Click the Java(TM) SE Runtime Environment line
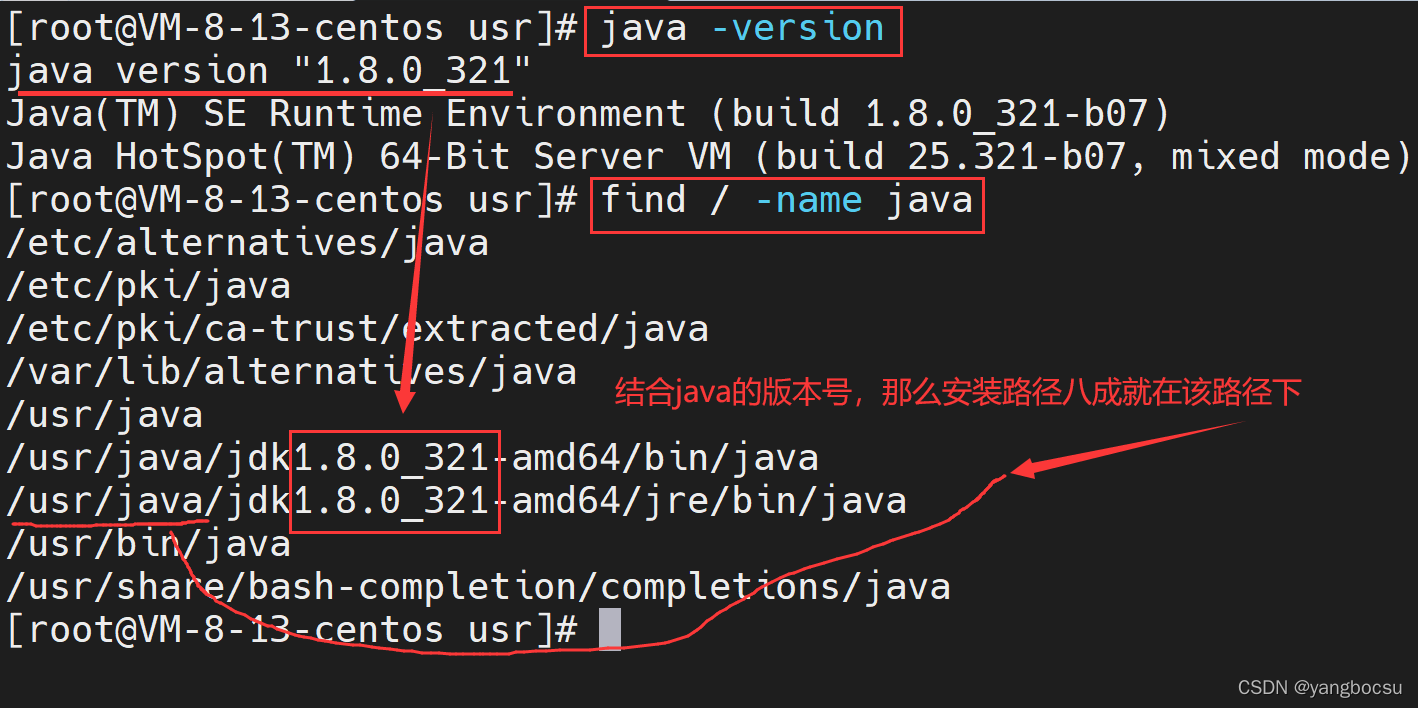Viewport: 1418px width, 708px height. (x=588, y=115)
